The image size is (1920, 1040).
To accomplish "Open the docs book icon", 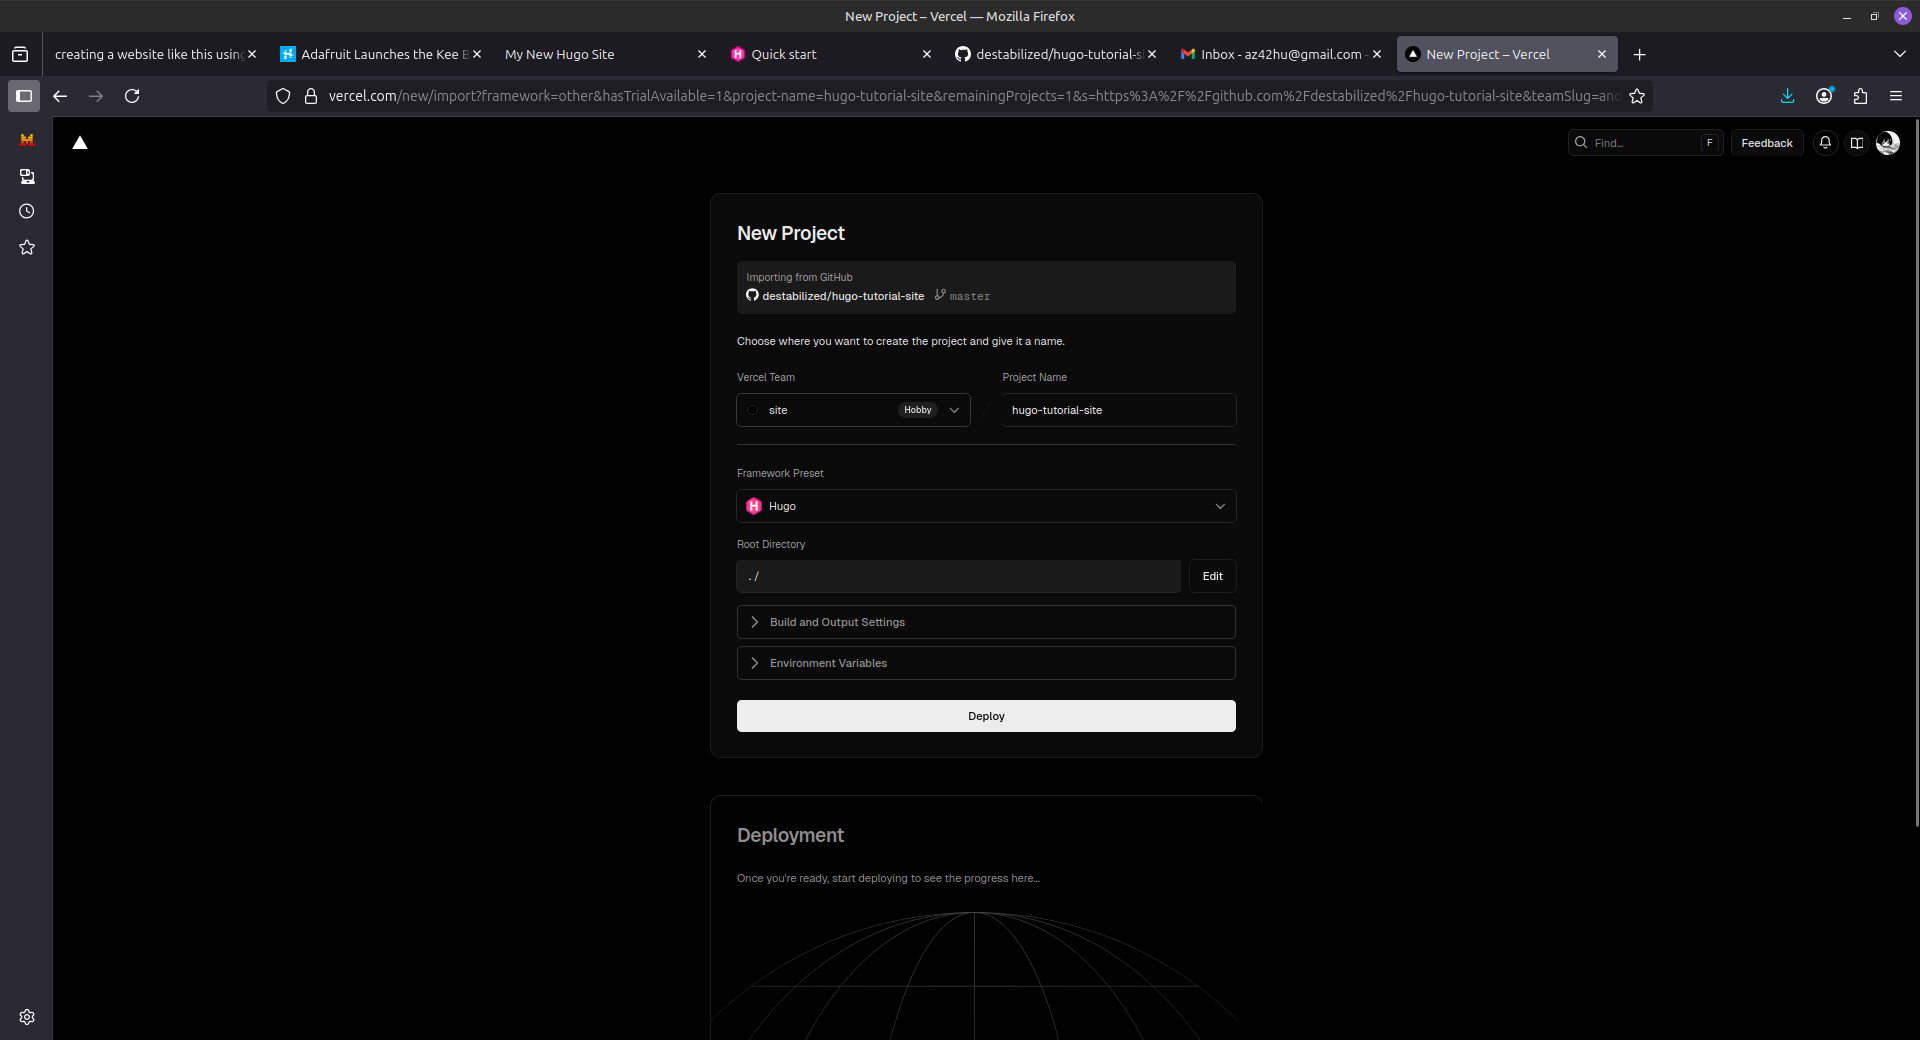I will tap(1856, 143).
